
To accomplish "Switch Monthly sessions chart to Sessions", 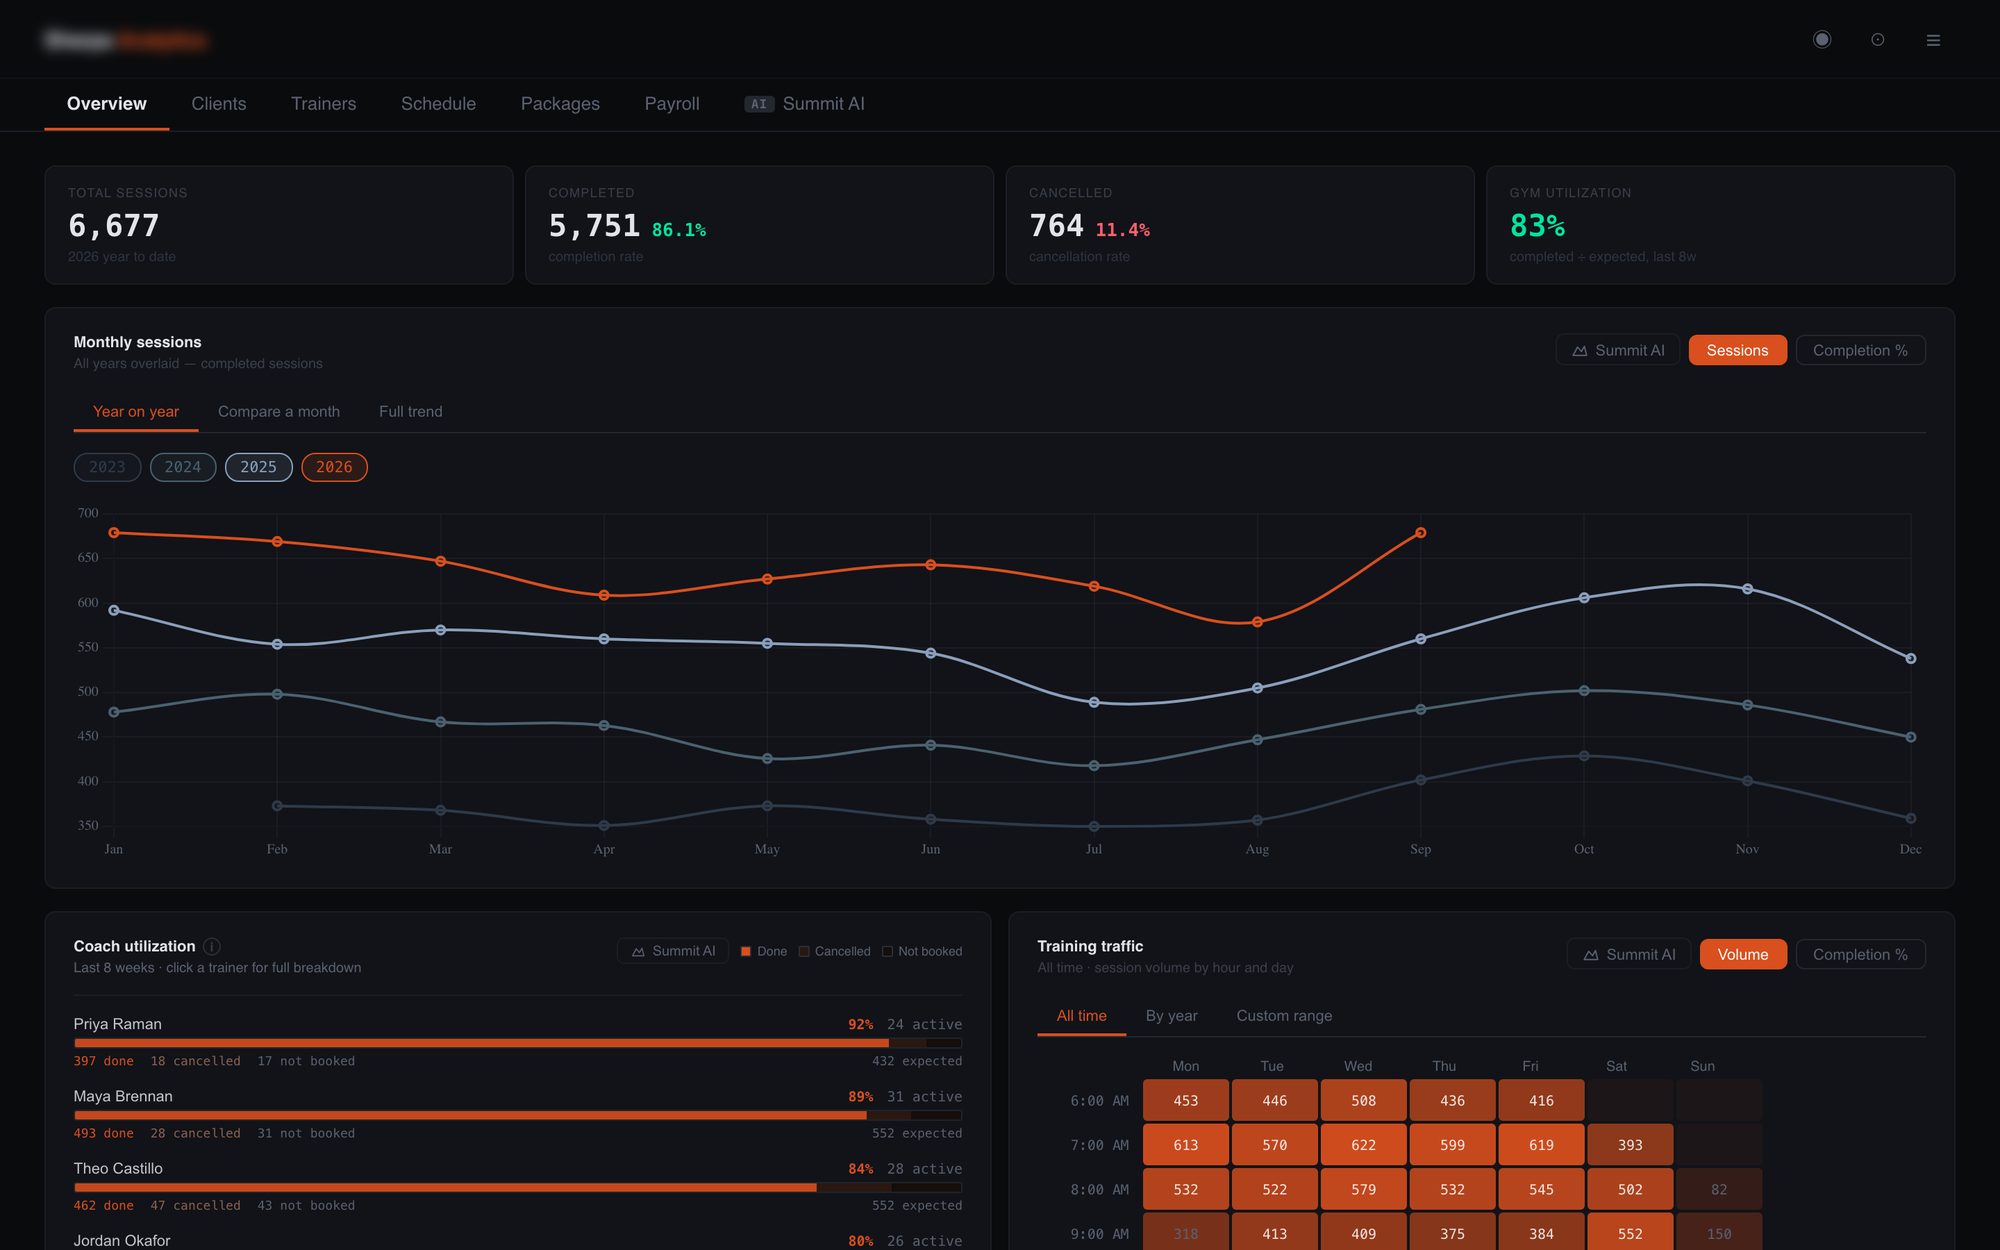I will point(1738,350).
